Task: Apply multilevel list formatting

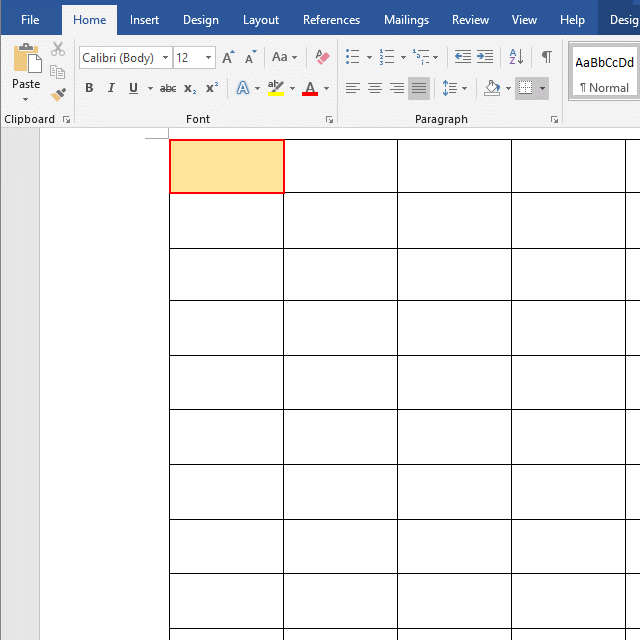Action: 421,57
